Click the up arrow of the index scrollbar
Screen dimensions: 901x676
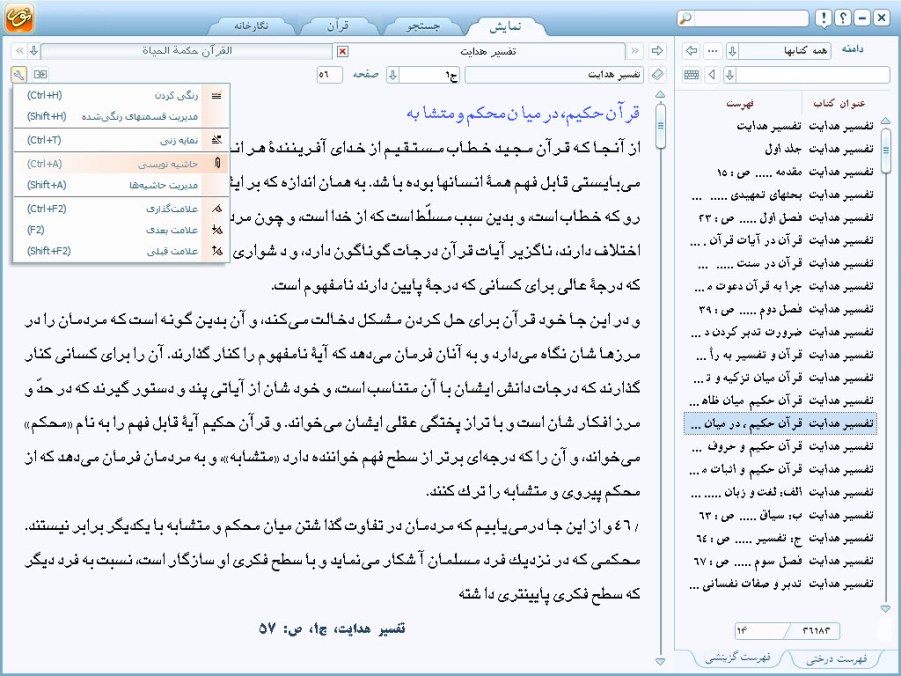[885, 120]
